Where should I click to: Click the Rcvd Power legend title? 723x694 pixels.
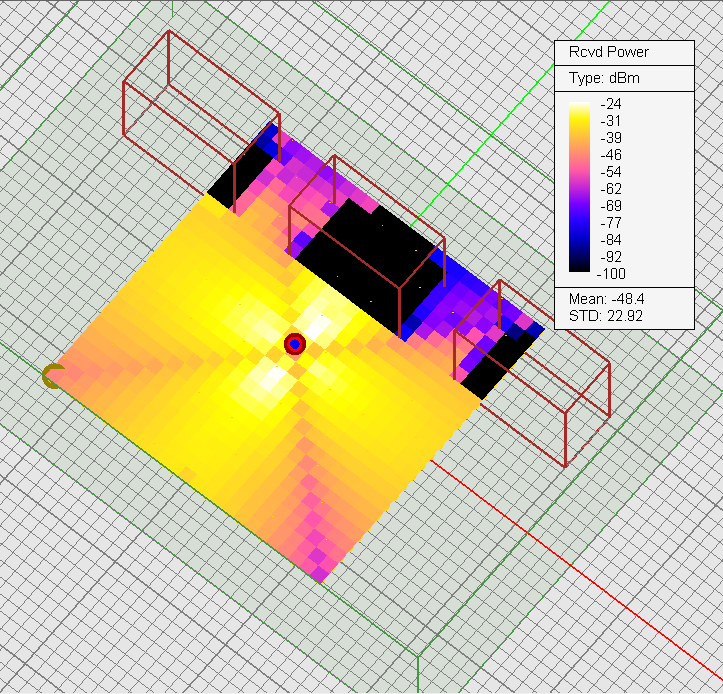click(608, 52)
